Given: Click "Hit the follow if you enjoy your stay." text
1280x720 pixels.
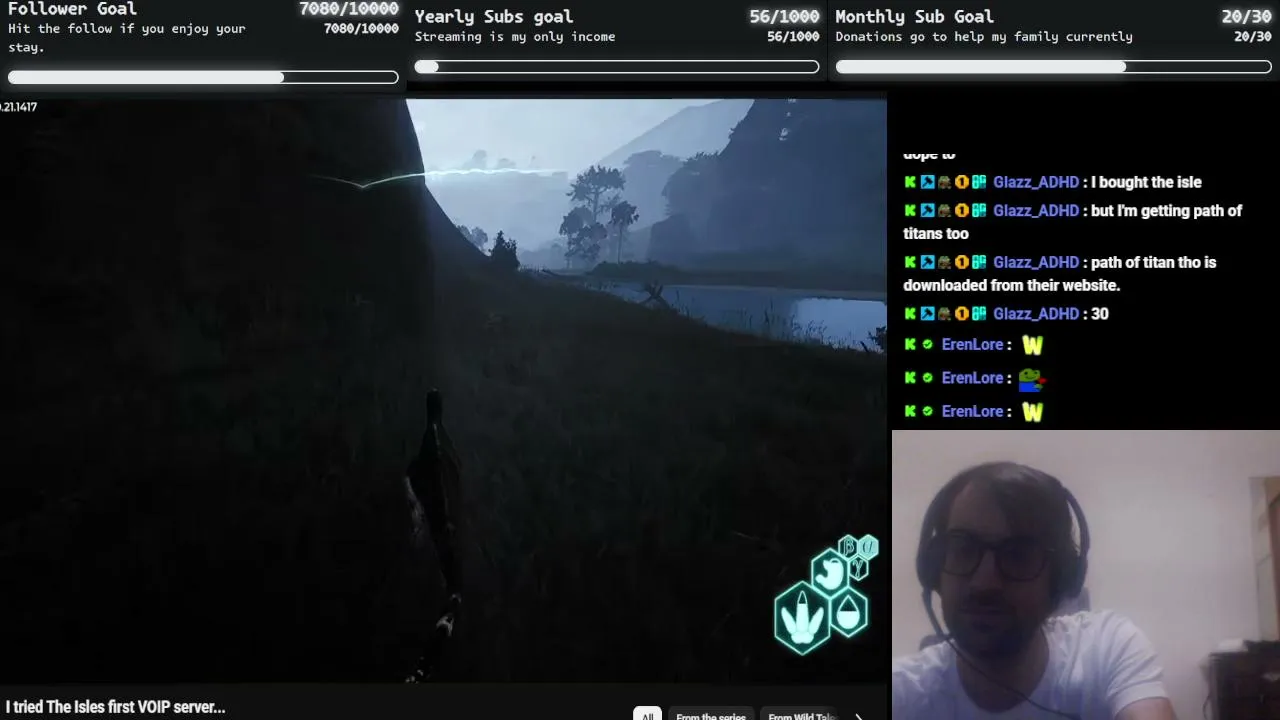Looking at the screenshot, I should [127, 37].
